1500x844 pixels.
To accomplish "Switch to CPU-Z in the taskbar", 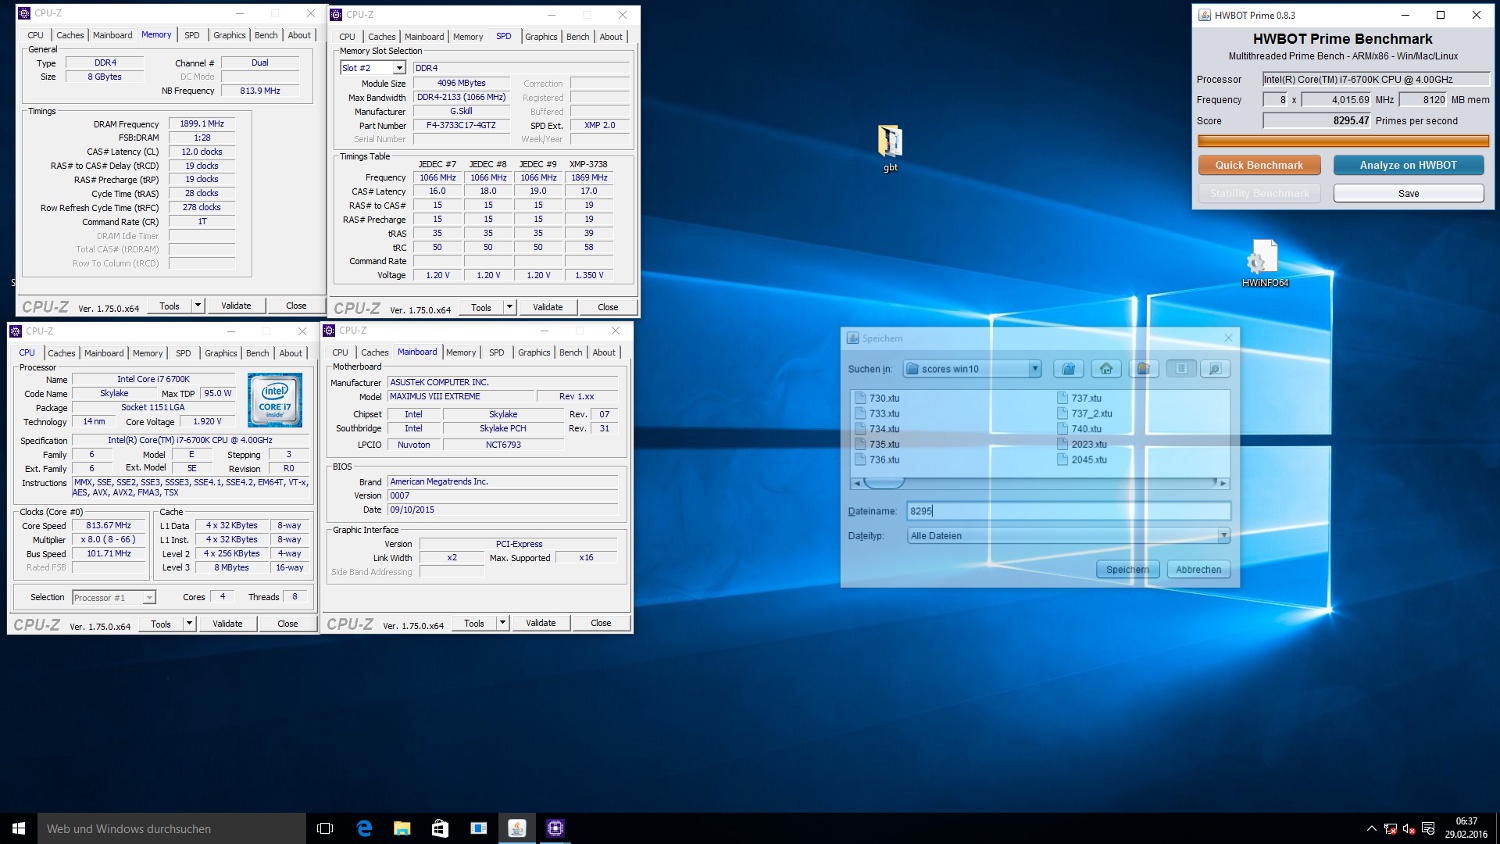I will point(555,828).
